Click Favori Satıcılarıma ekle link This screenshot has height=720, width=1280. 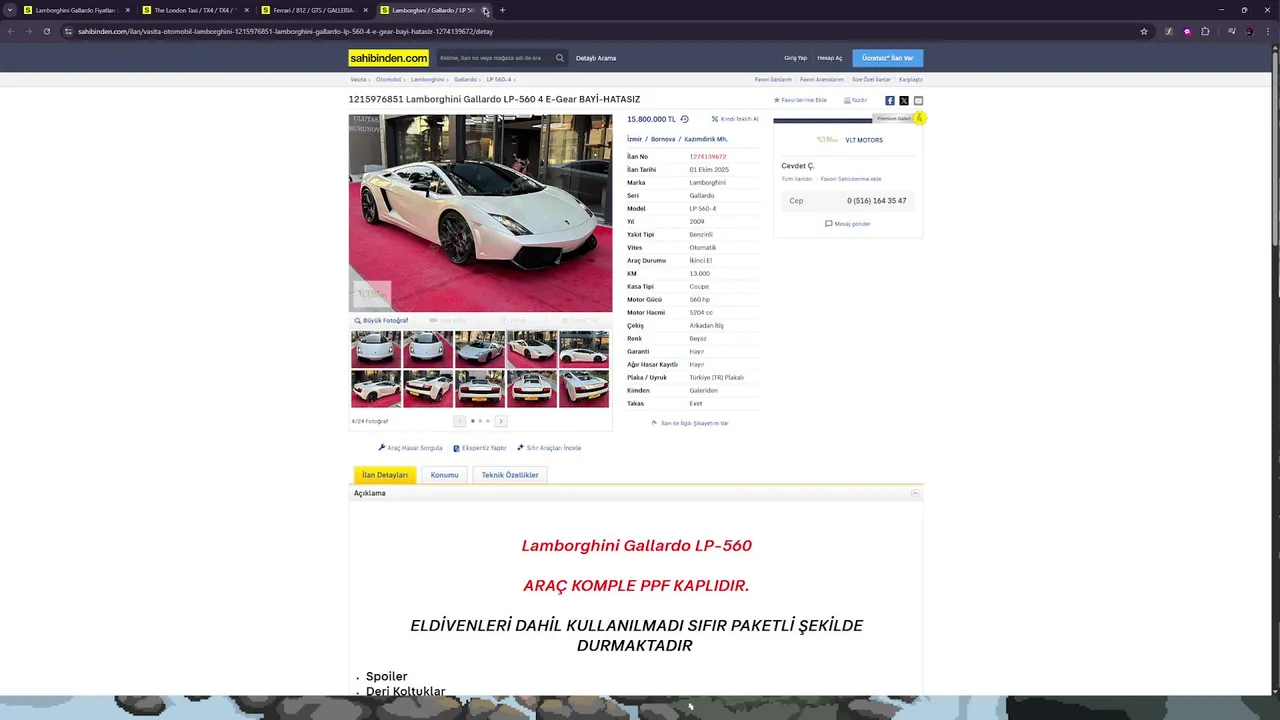[x=851, y=179]
